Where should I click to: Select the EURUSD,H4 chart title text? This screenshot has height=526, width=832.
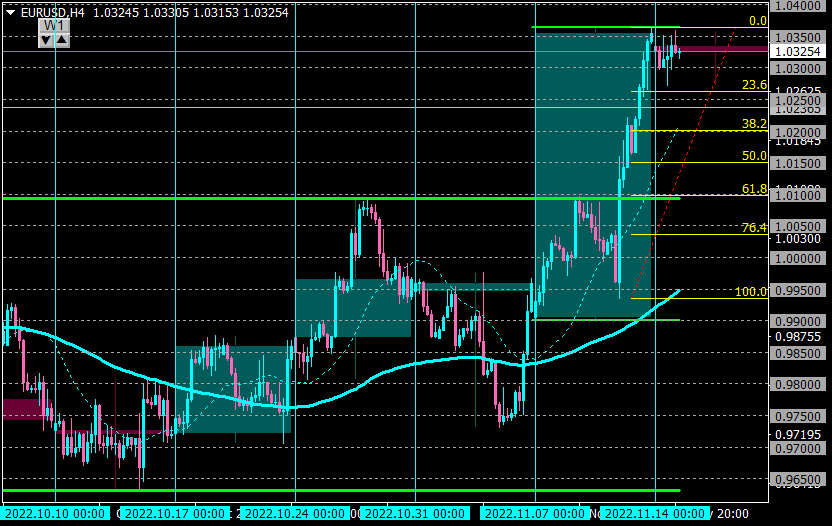[53, 12]
